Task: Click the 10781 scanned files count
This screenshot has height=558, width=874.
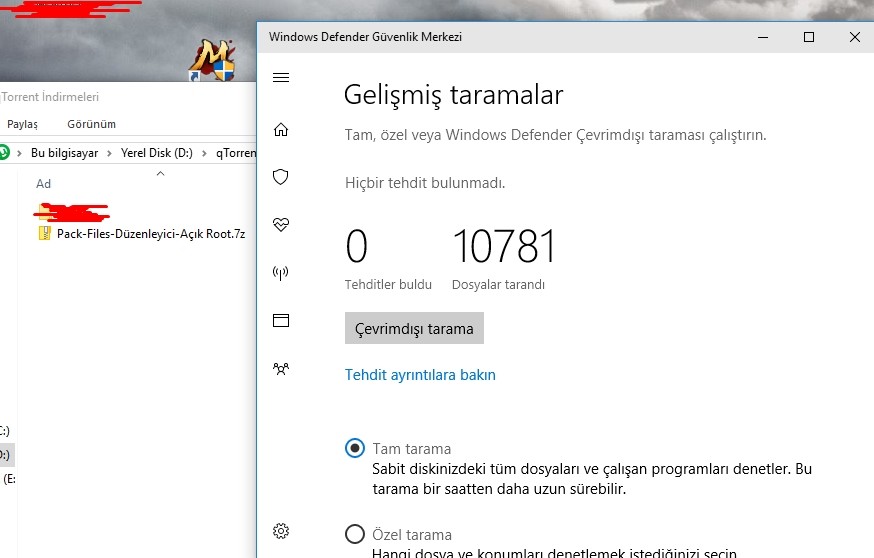Action: tap(504, 246)
